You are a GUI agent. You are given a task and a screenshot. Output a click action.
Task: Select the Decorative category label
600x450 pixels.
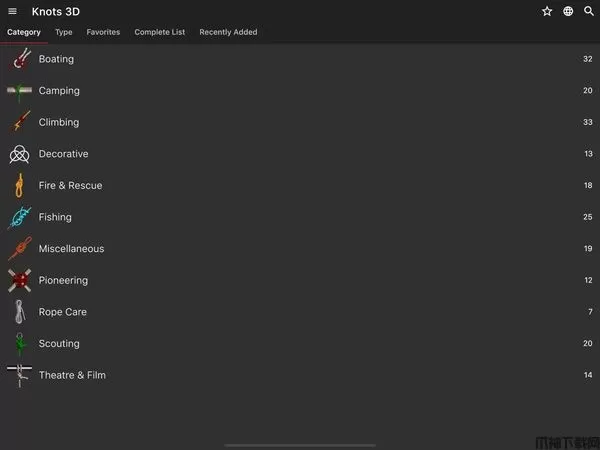click(64, 154)
